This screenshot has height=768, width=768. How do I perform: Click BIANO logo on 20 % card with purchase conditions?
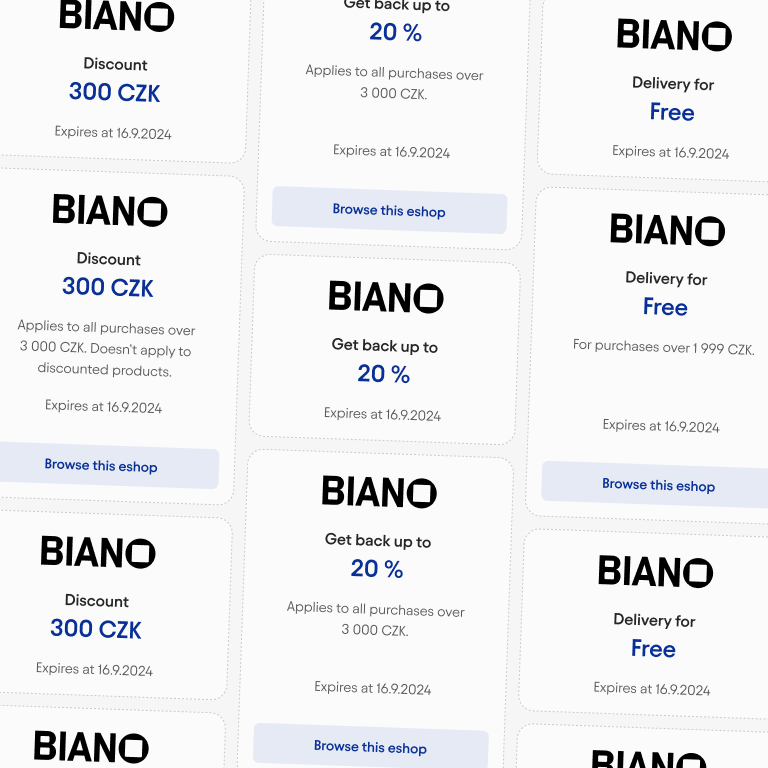379,491
